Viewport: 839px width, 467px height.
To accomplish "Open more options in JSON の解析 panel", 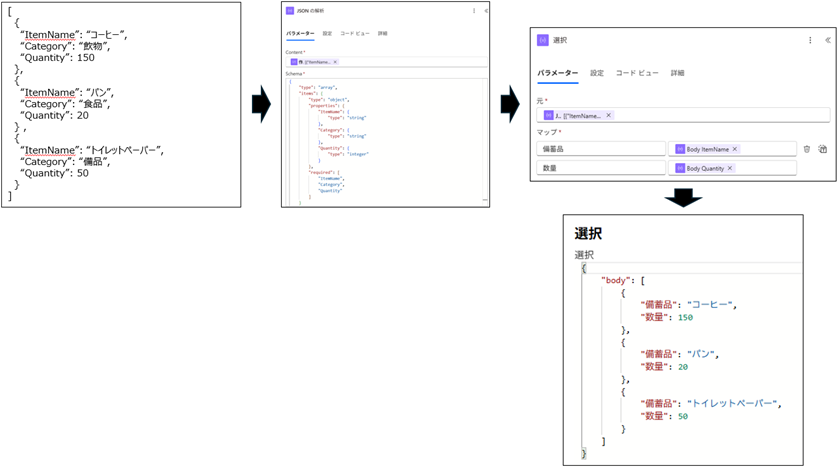I will [474, 11].
